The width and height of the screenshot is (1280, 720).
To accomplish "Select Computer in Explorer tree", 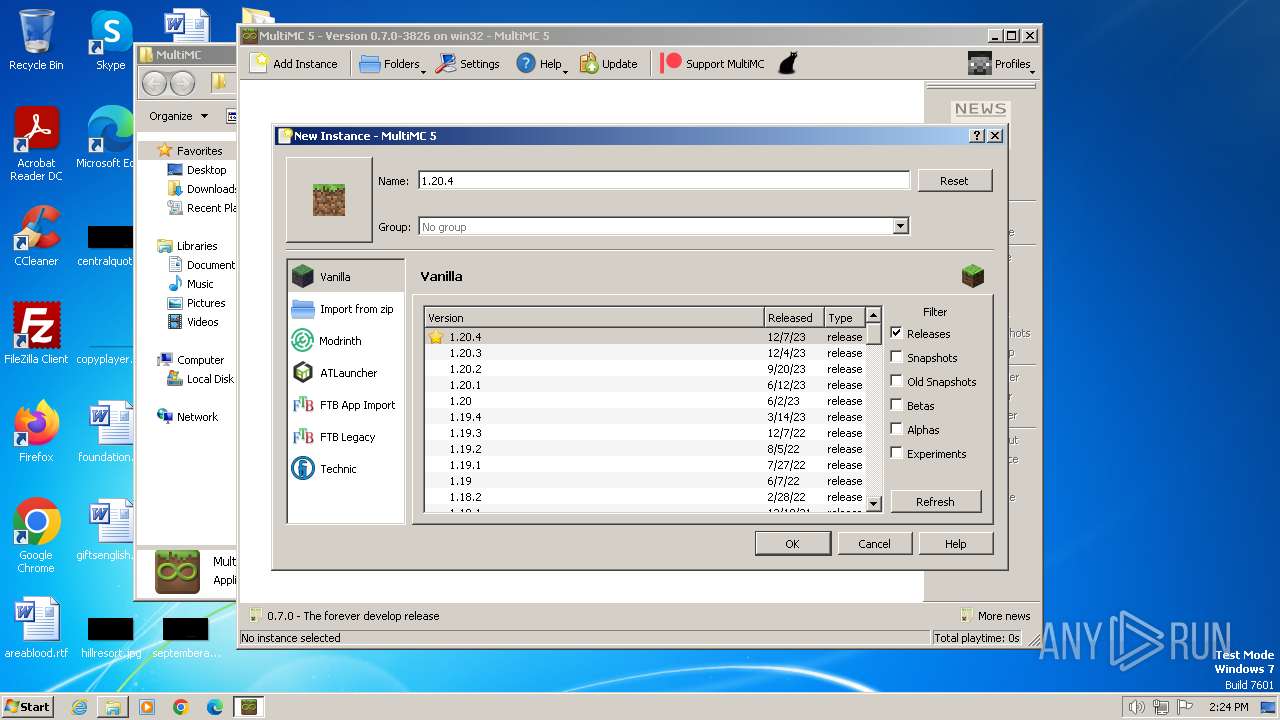I will click(190, 360).
